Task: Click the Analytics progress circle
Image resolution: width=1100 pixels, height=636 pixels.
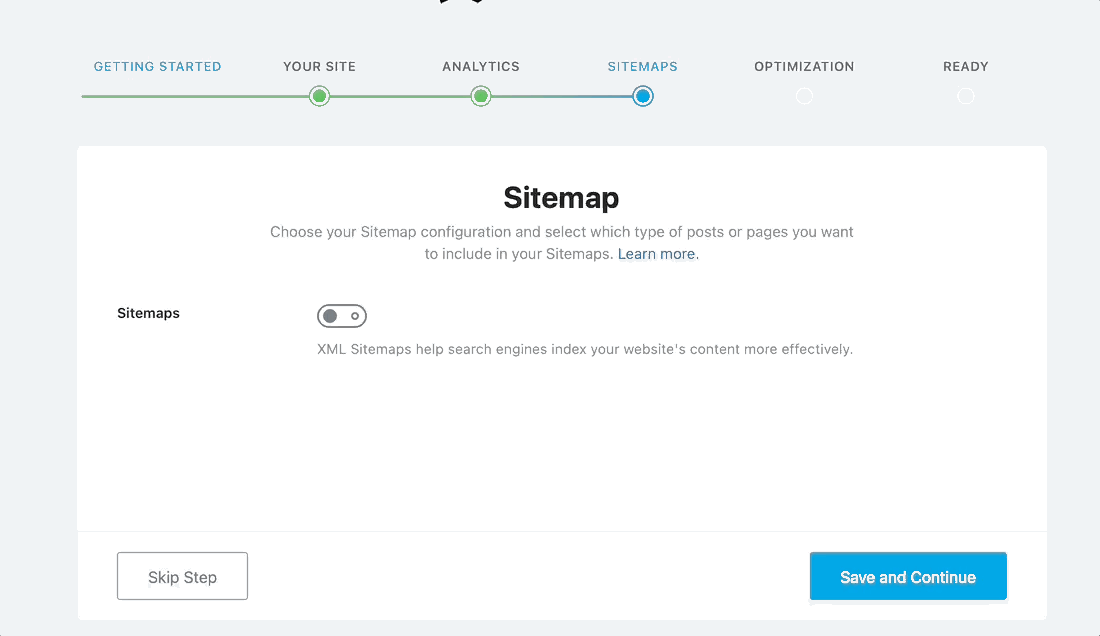Action: [x=481, y=96]
